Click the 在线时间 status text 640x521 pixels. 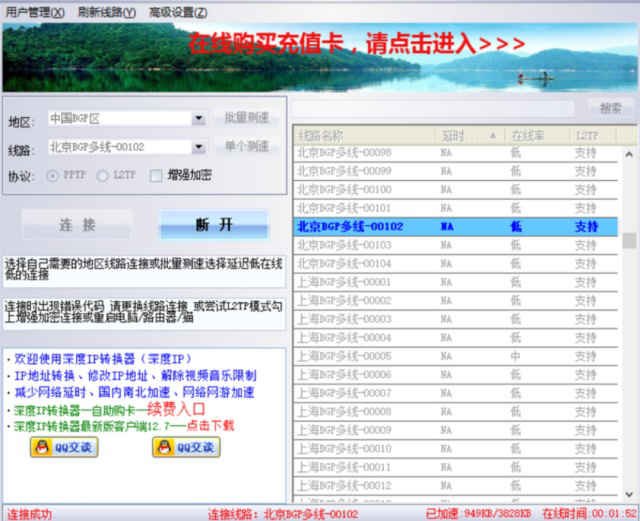click(x=589, y=514)
